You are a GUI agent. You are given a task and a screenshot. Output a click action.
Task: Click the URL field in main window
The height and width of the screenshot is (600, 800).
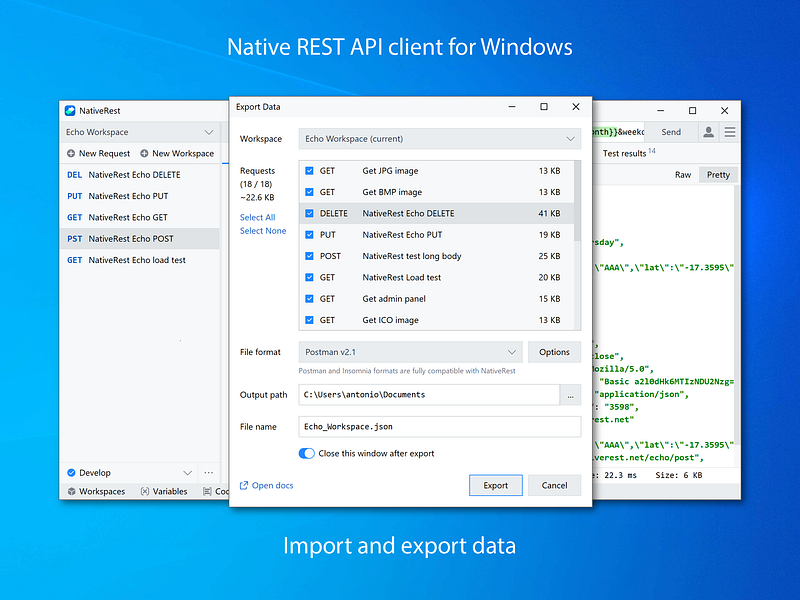(618, 132)
